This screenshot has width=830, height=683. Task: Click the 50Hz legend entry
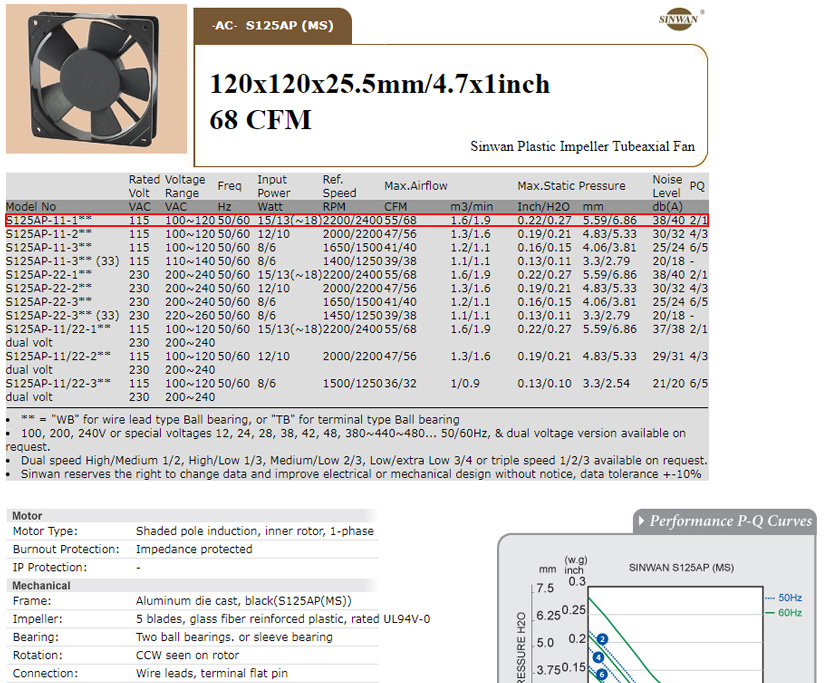(x=784, y=598)
